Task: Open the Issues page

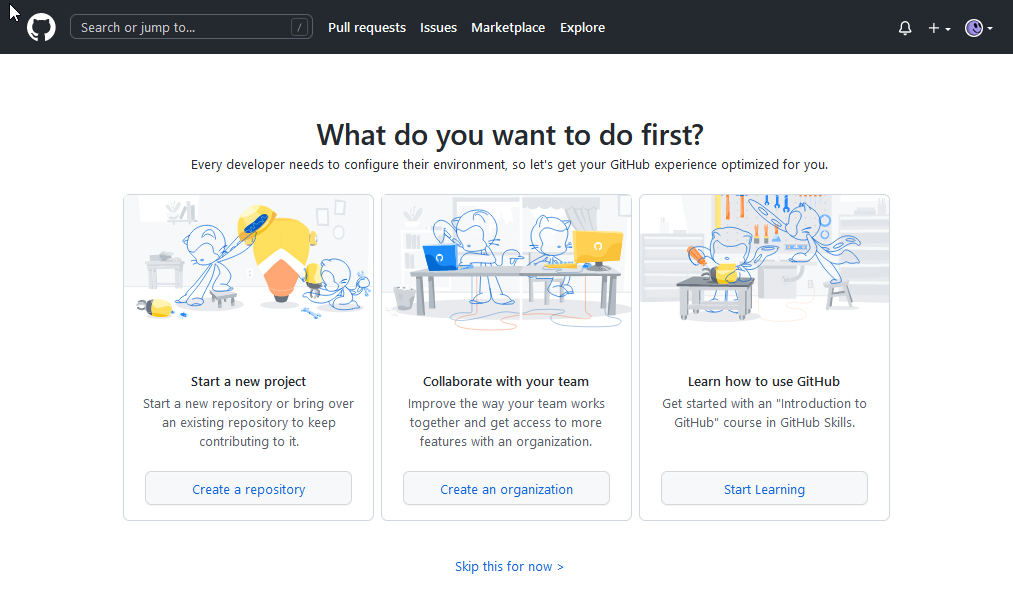Action: point(438,28)
